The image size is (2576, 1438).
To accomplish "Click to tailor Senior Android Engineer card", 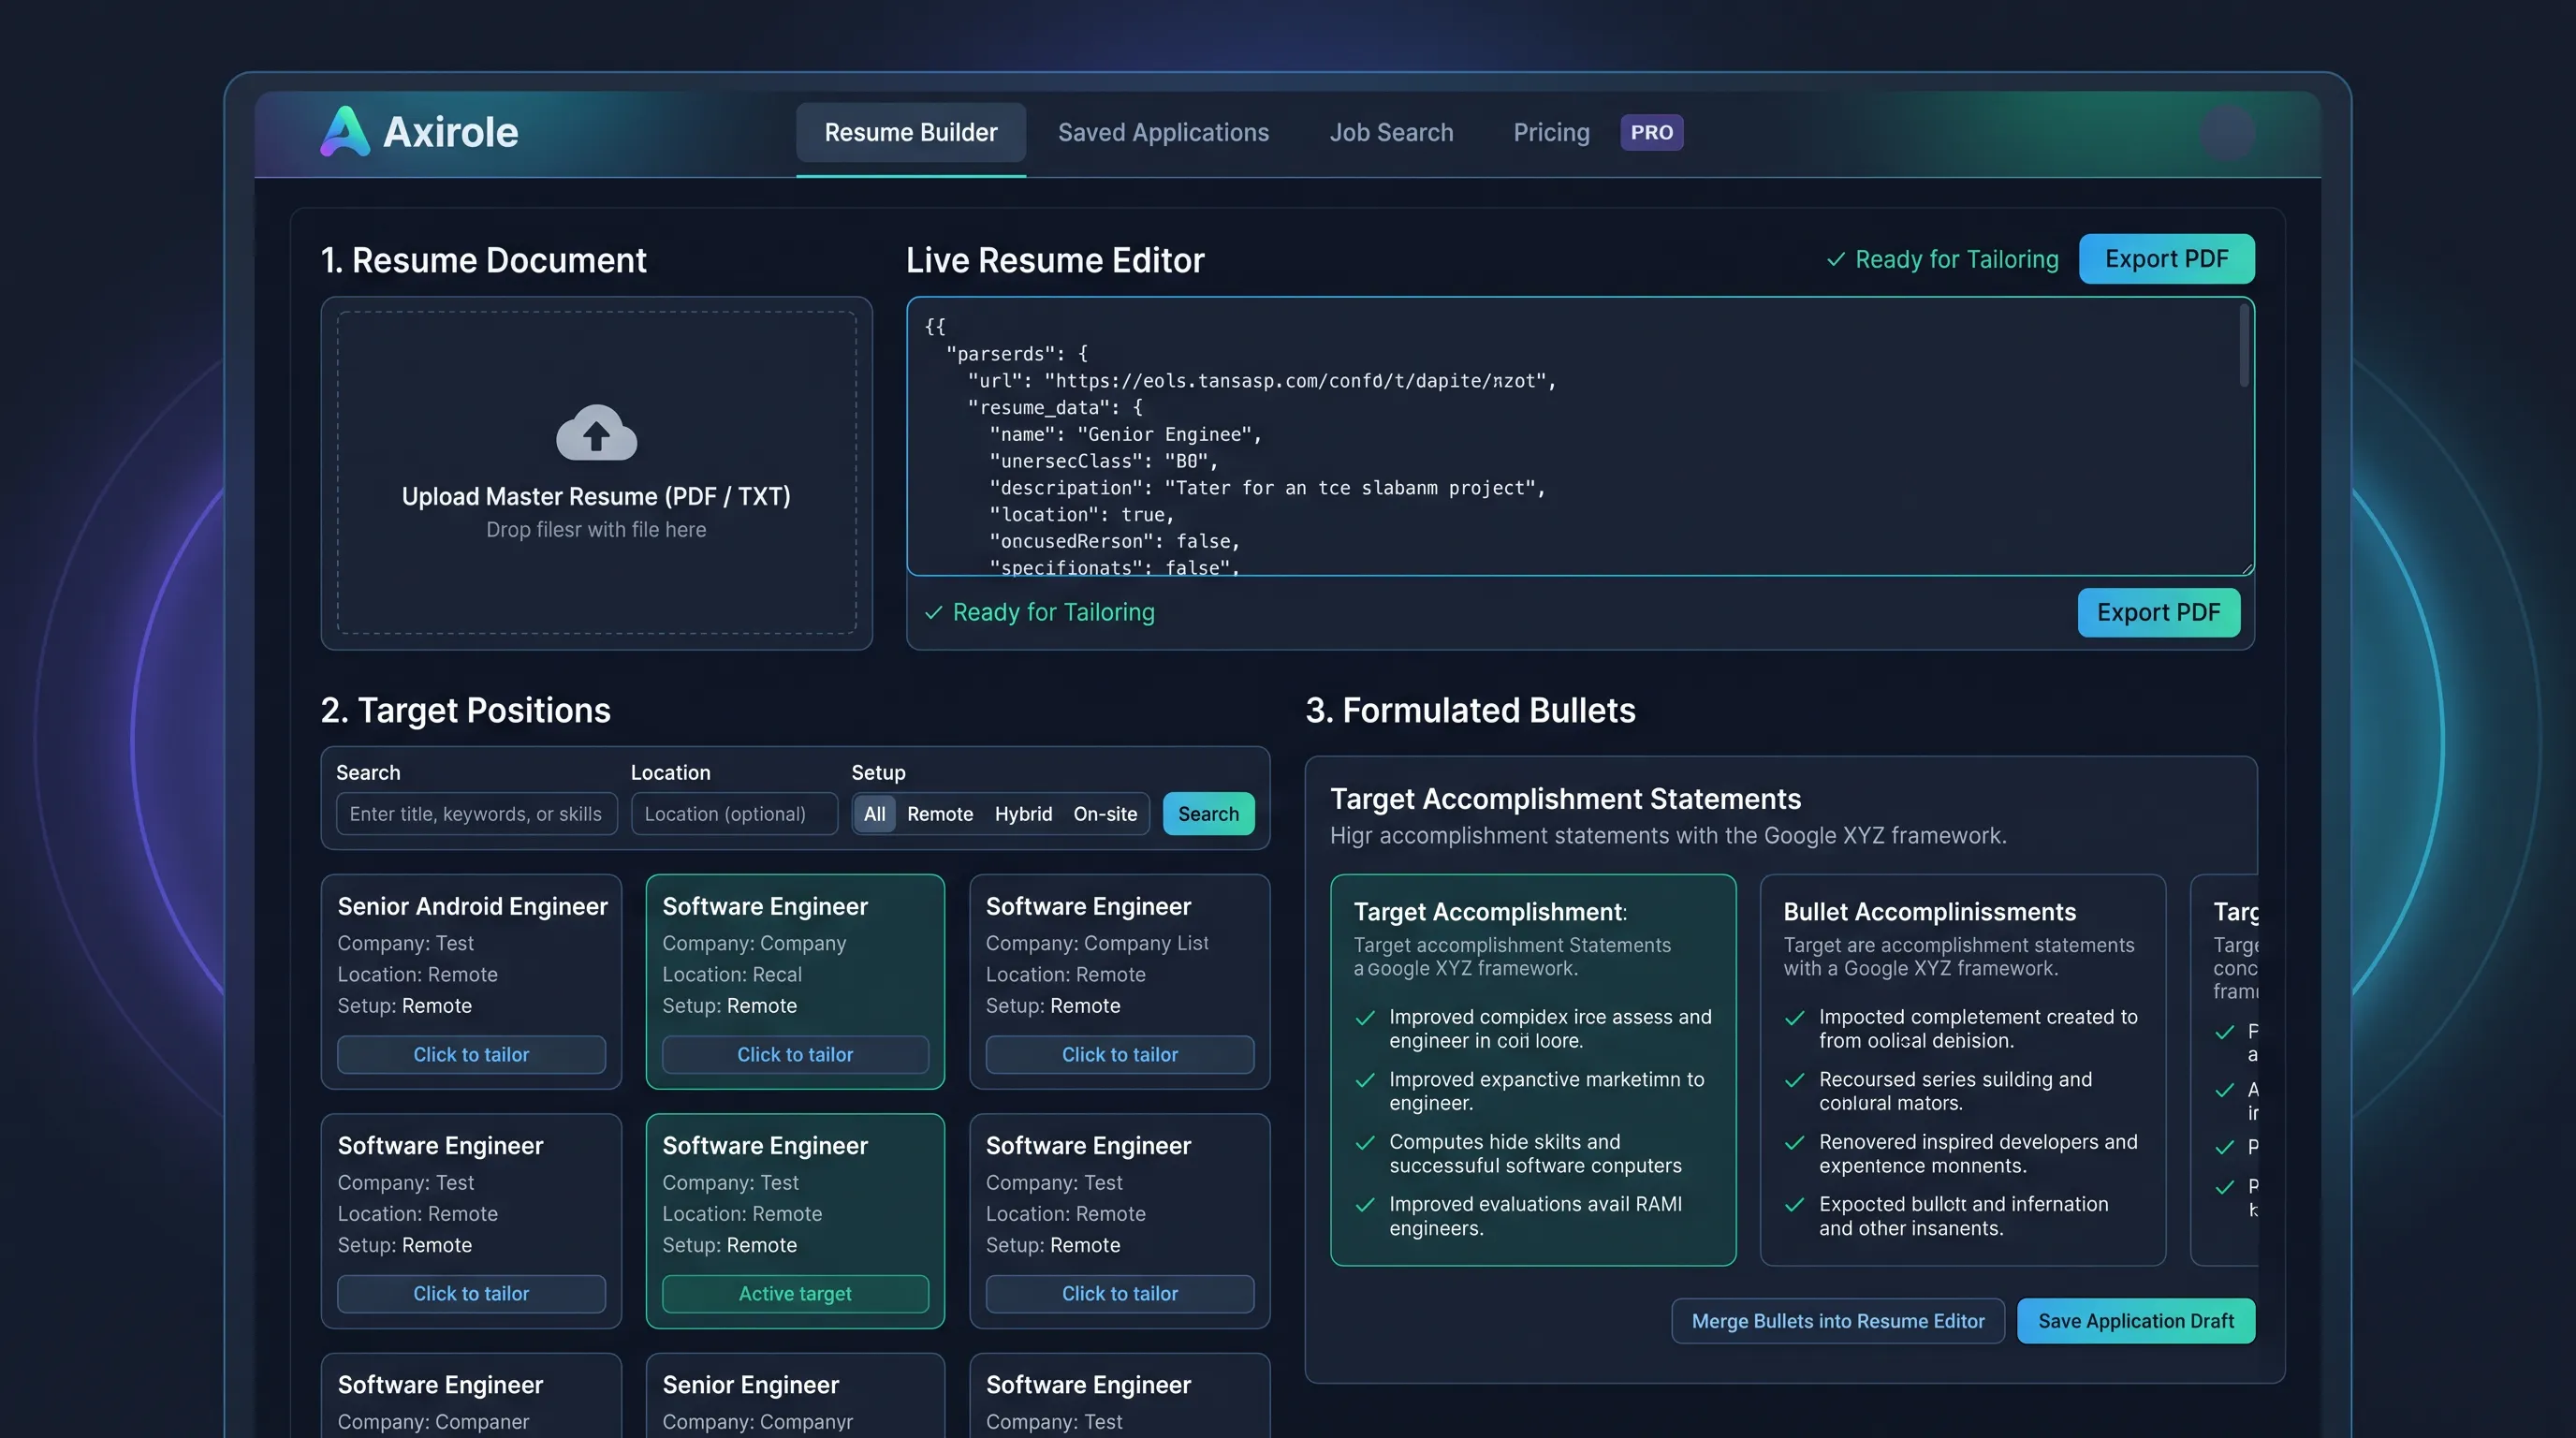I will pyautogui.click(x=471, y=1054).
